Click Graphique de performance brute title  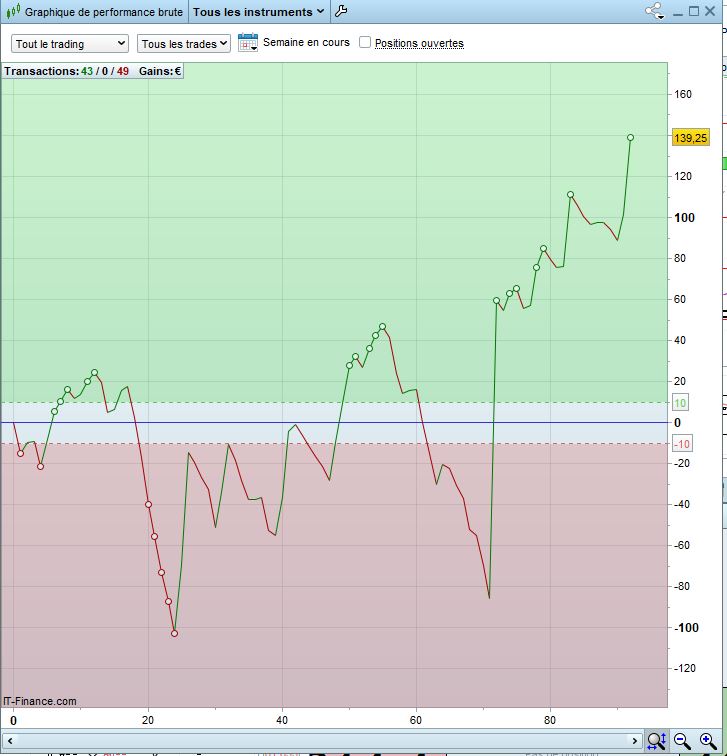point(104,12)
